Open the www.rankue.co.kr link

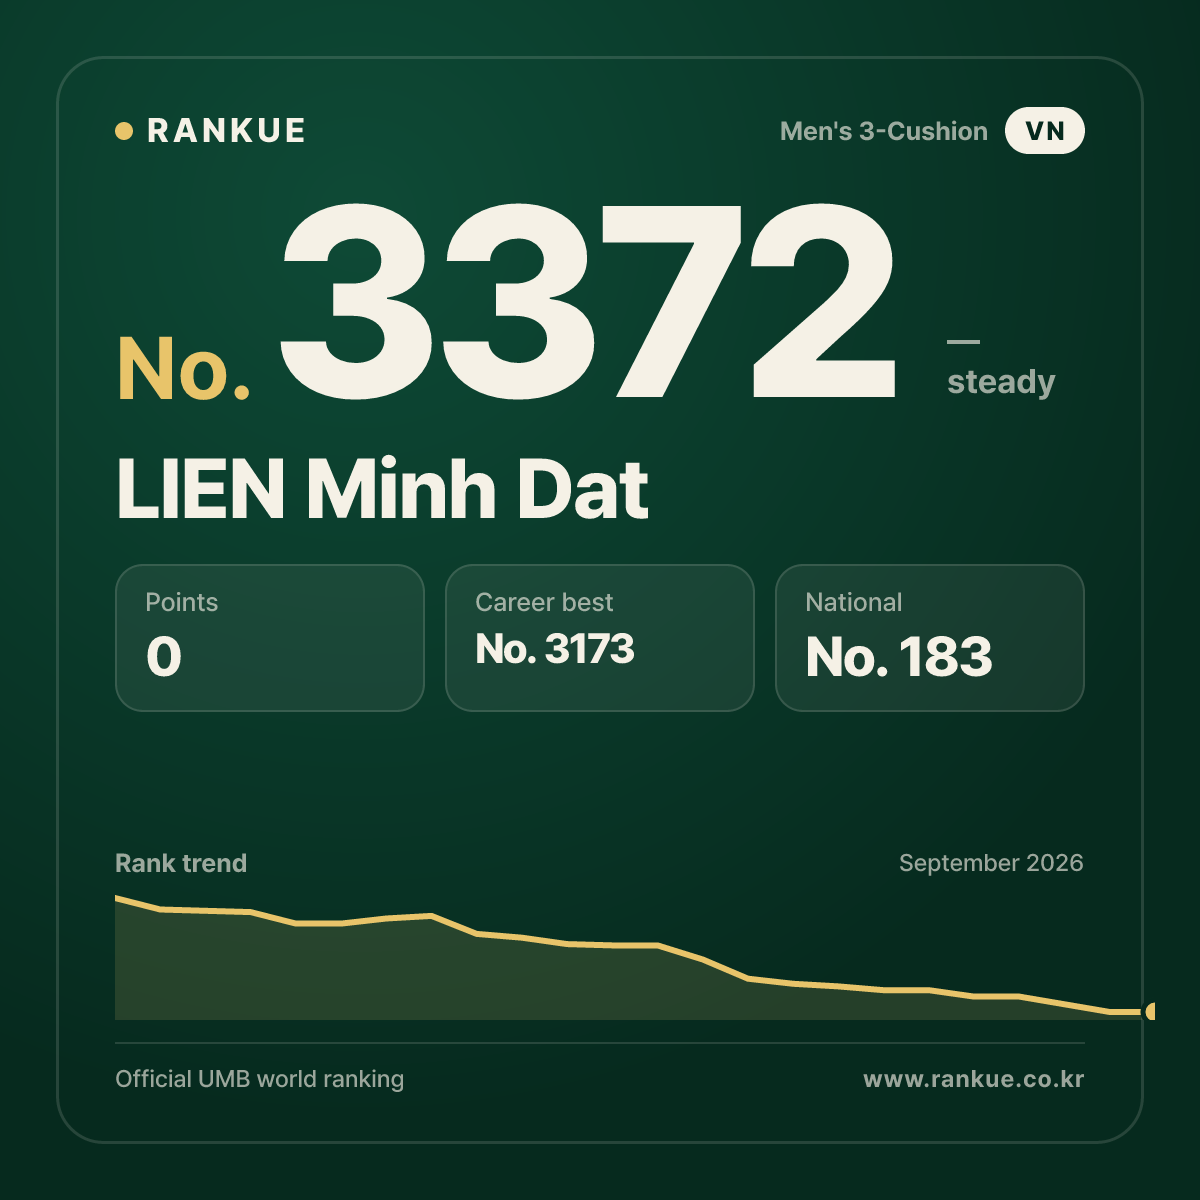click(x=974, y=1079)
